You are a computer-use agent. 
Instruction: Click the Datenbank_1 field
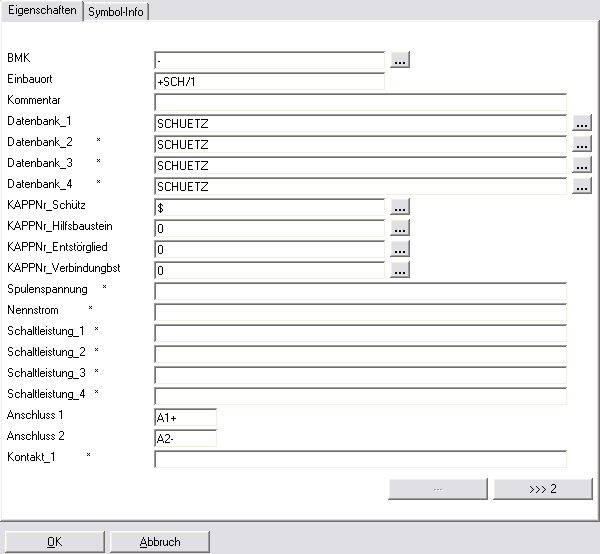pos(360,123)
